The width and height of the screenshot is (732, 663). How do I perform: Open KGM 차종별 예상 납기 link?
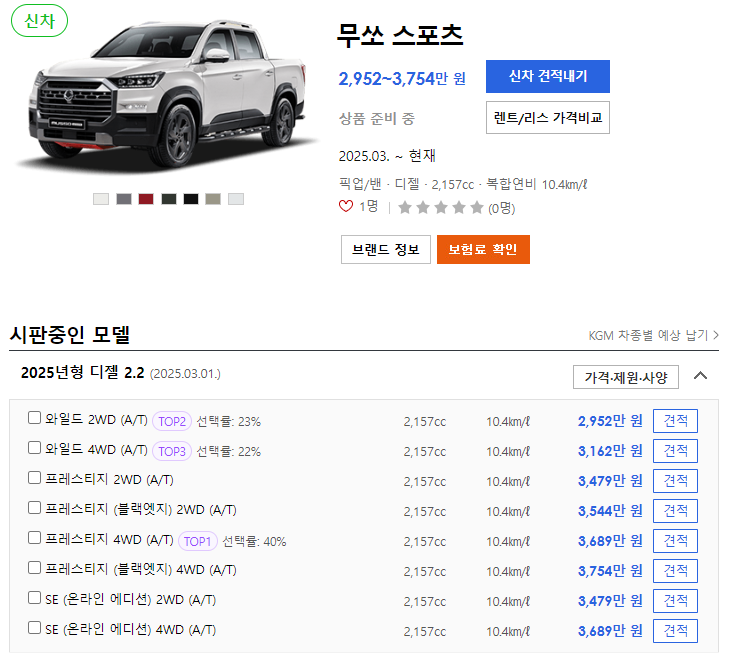click(653, 336)
